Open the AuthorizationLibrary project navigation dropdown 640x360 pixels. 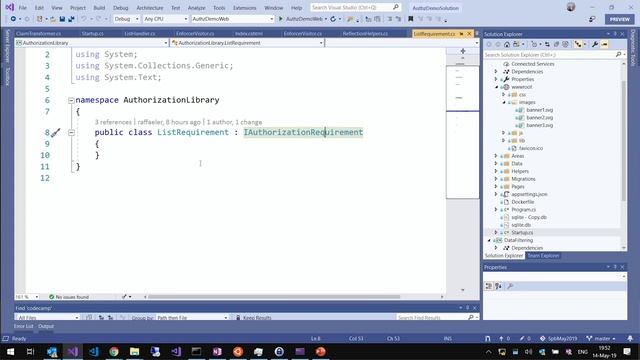92,42
